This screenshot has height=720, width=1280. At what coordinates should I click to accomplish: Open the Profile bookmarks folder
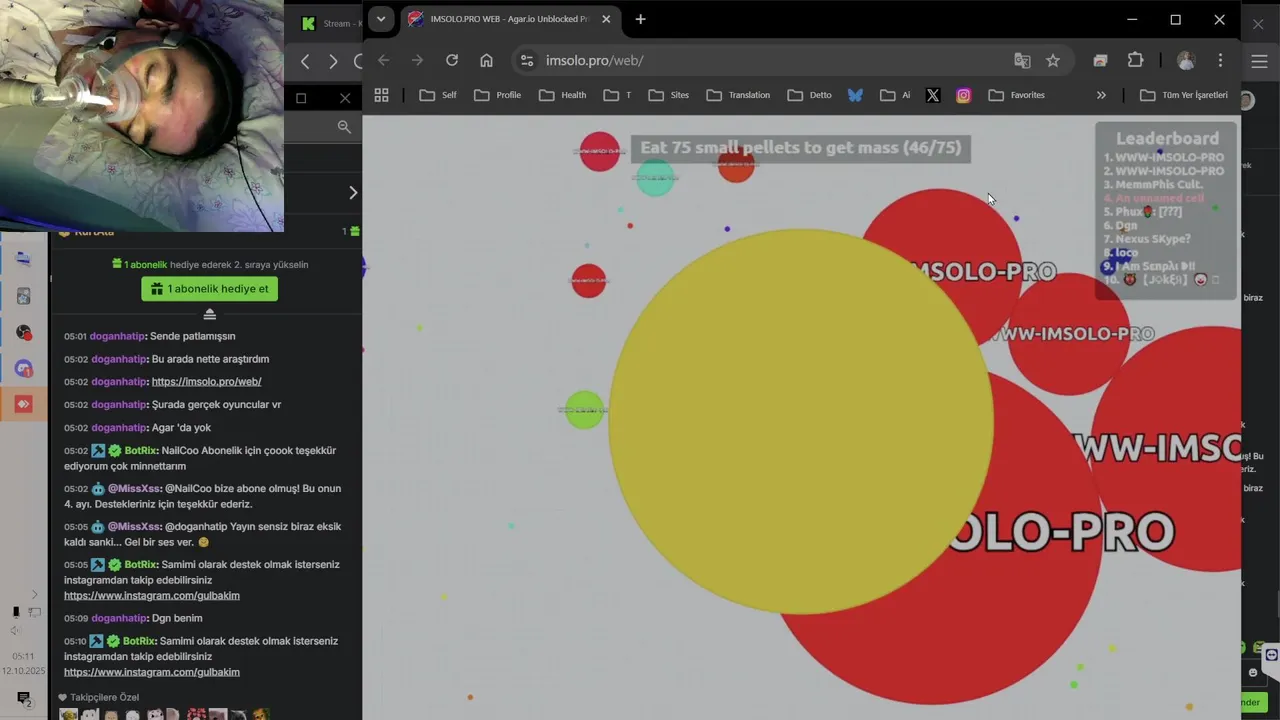[498, 95]
